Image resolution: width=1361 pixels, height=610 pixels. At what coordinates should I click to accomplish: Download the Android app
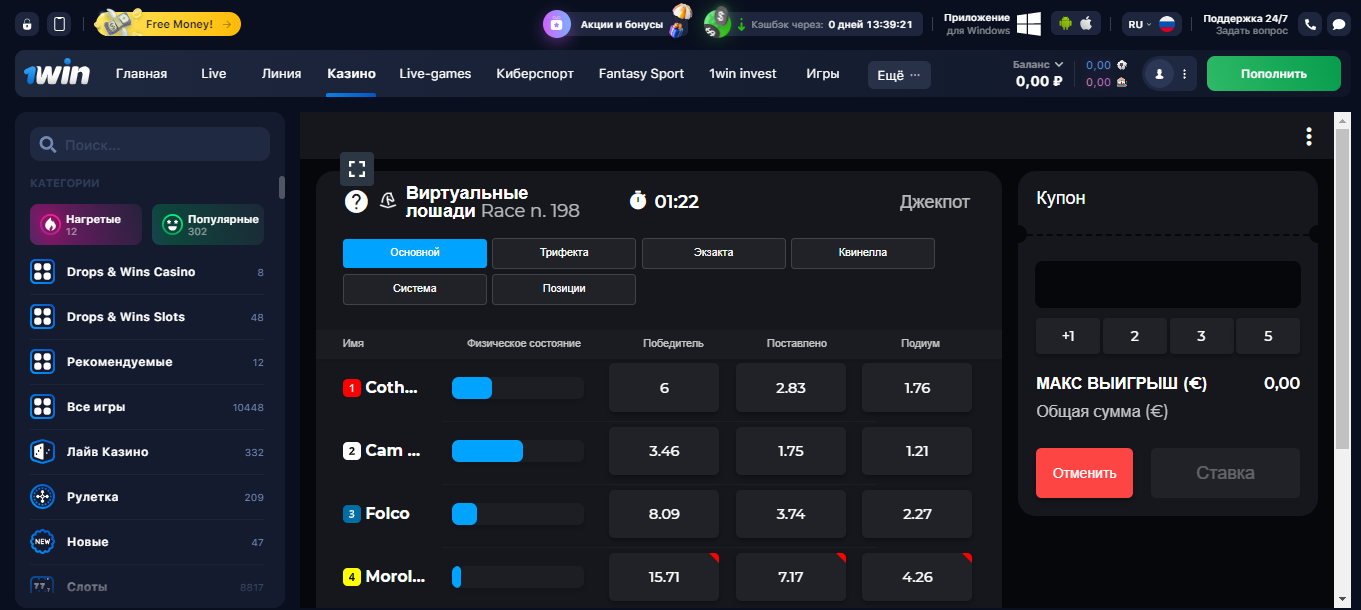[1065, 23]
